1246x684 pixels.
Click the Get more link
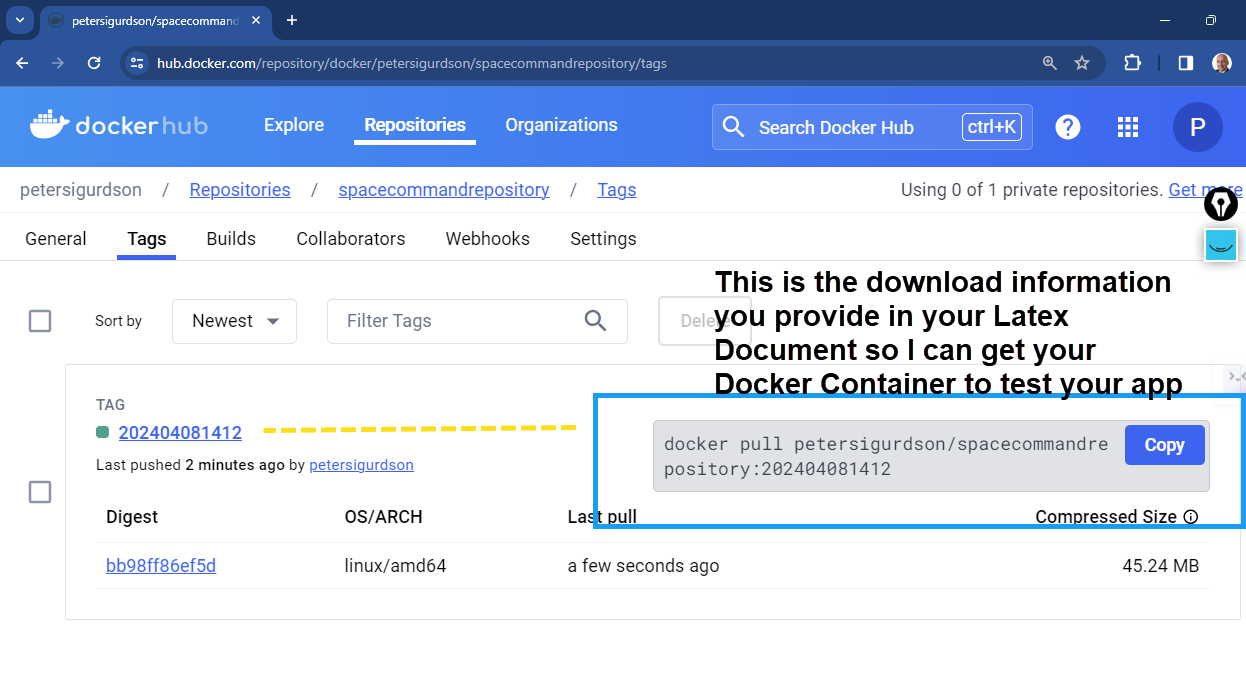tap(1206, 190)
